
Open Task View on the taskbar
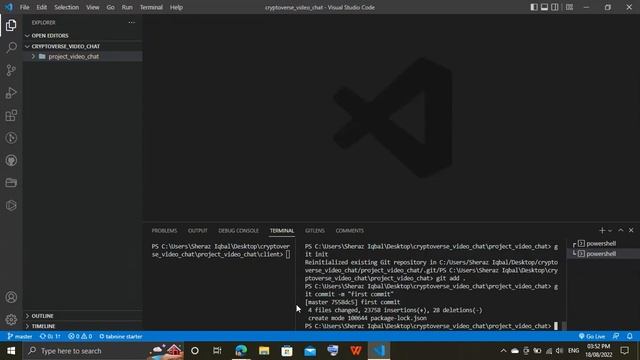click(x=217, y=351)
